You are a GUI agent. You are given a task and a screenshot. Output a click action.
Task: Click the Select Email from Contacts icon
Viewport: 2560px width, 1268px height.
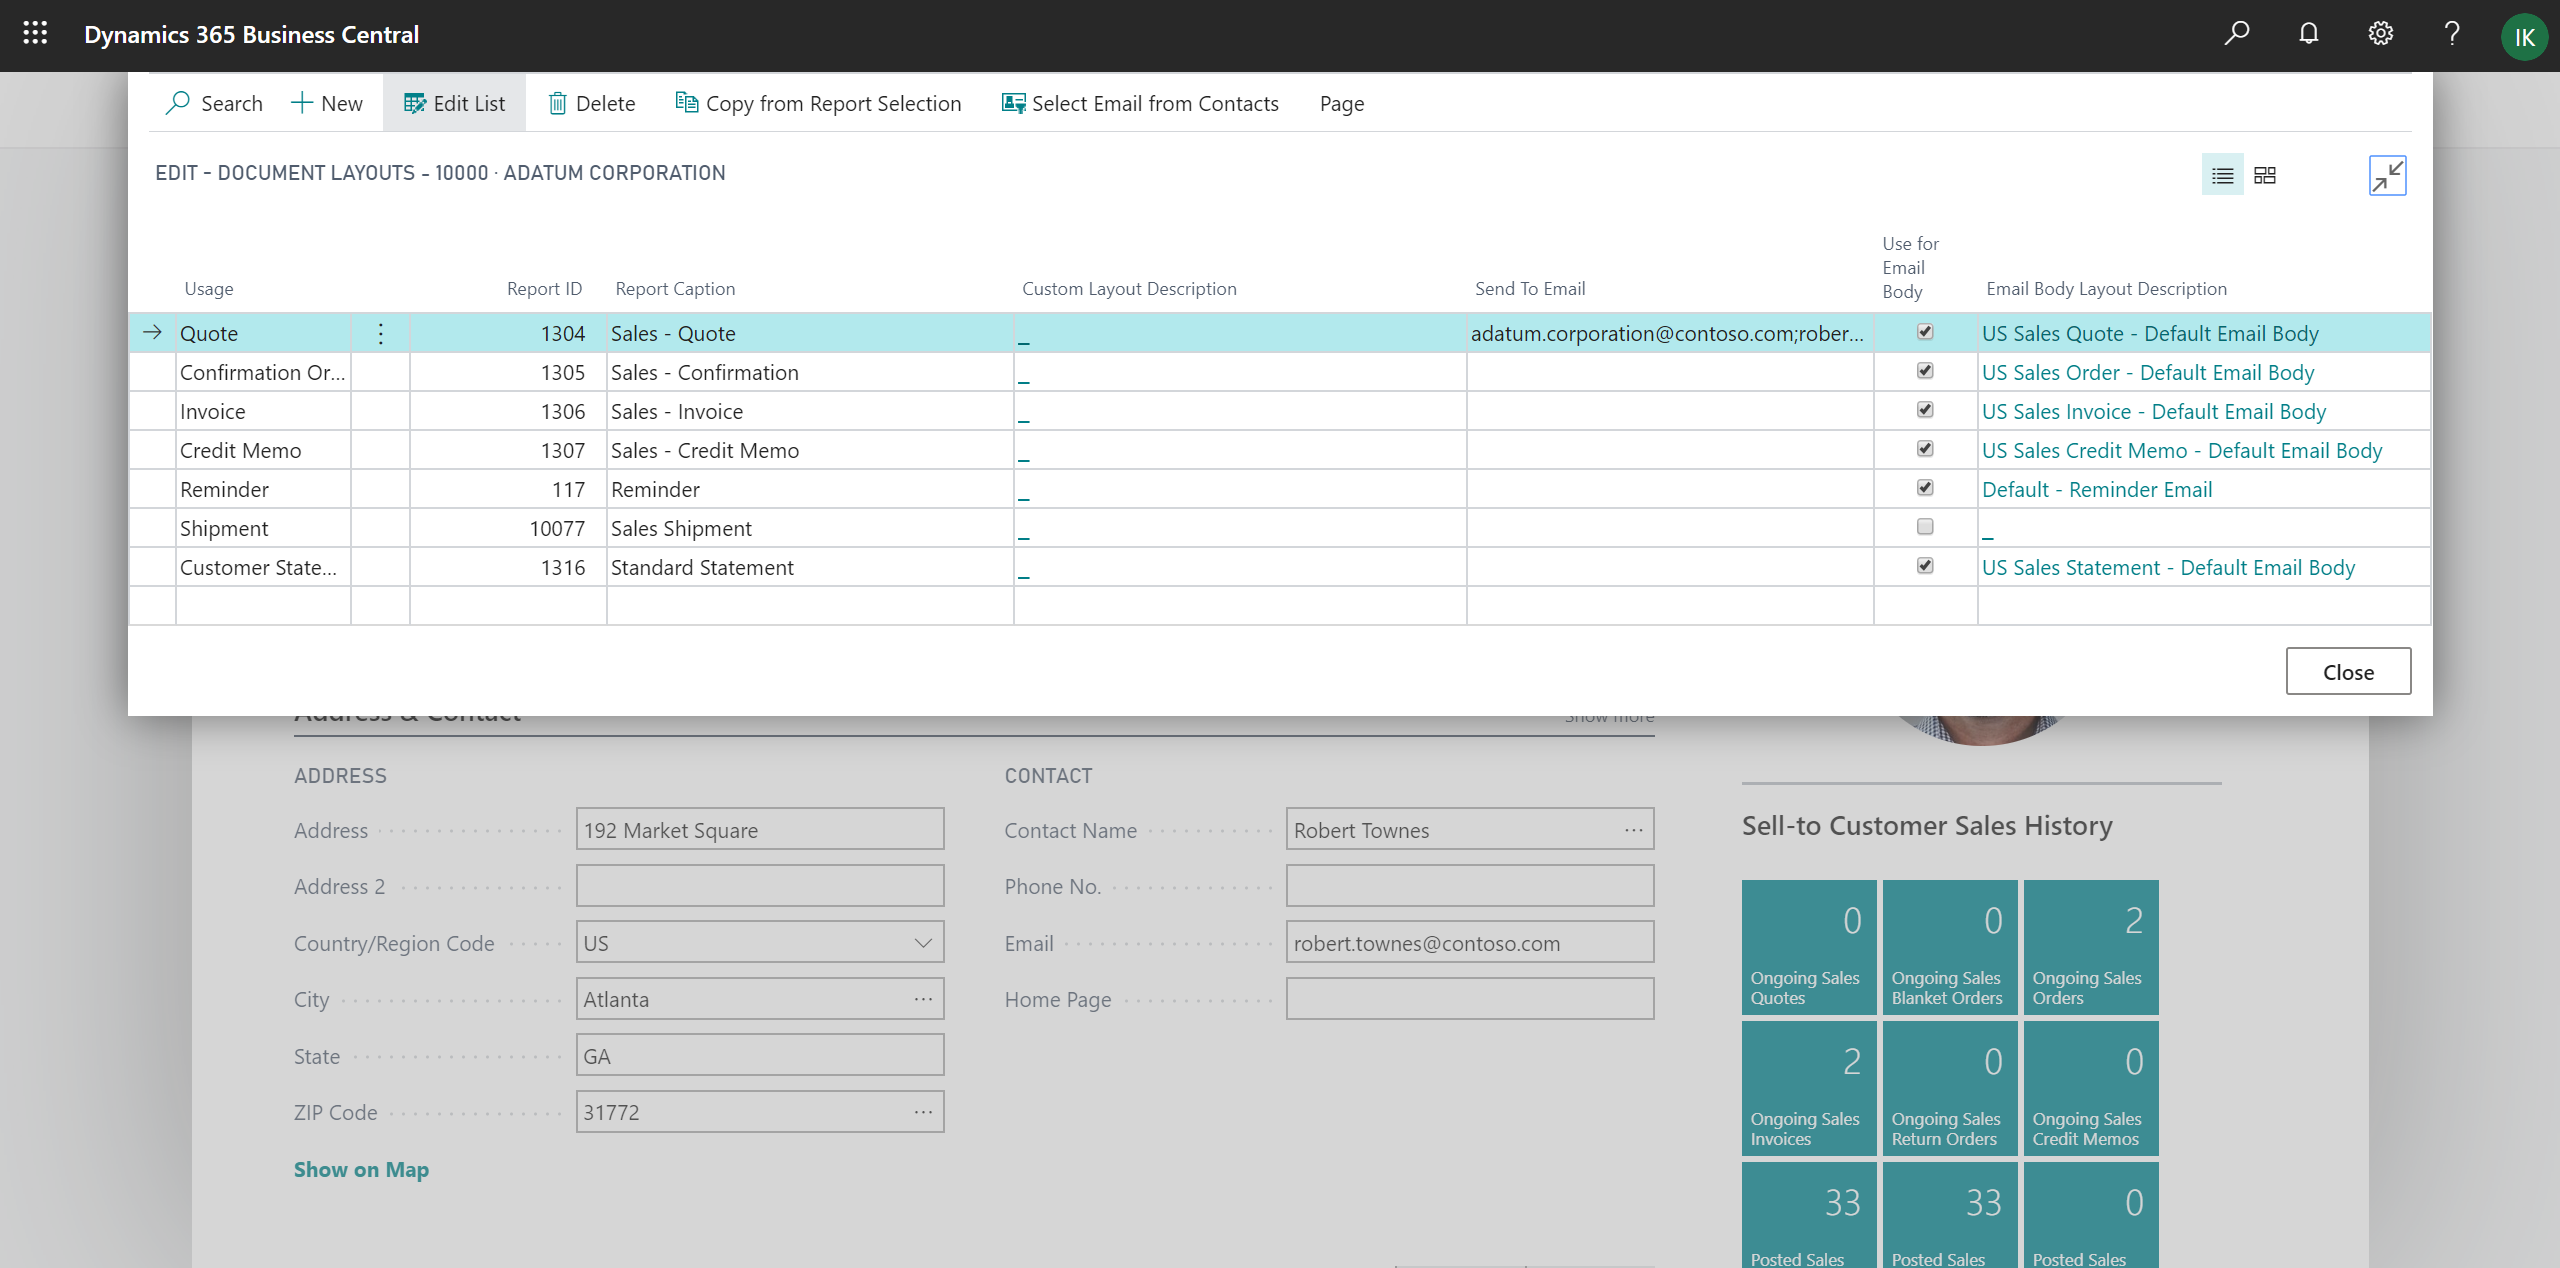pyautogui.click(x=1009, y=103)
